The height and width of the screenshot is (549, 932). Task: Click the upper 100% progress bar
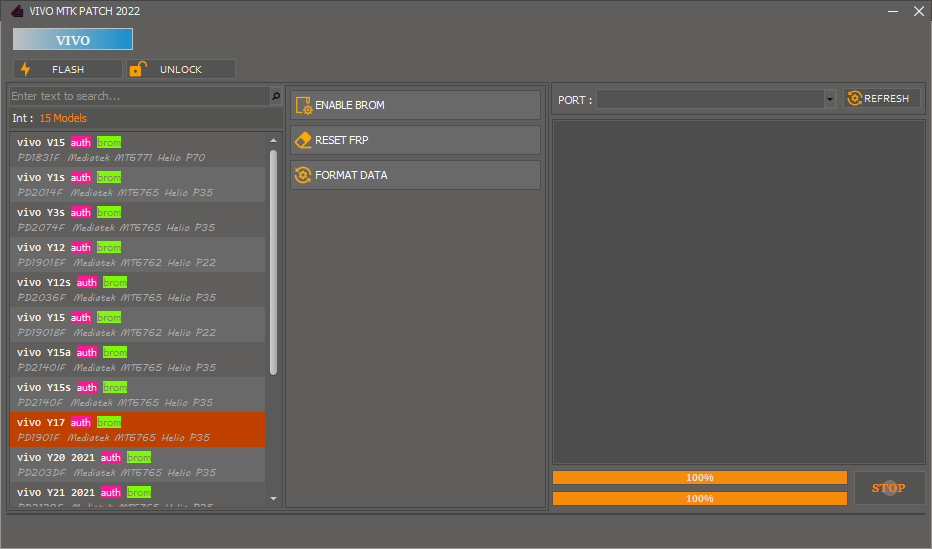coord(699,478)
